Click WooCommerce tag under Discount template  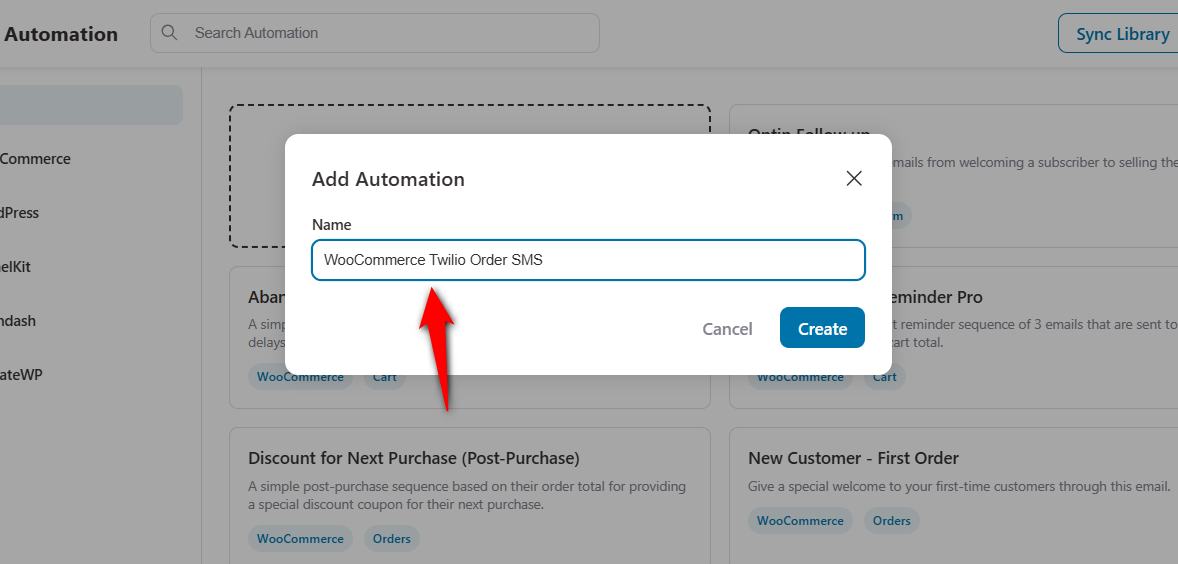tap(301, 538)
